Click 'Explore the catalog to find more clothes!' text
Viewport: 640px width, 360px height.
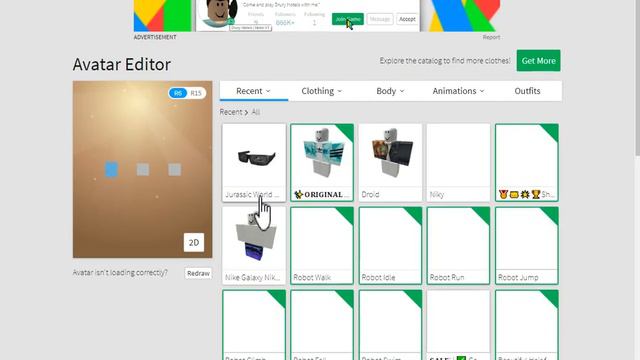[445, 61]
